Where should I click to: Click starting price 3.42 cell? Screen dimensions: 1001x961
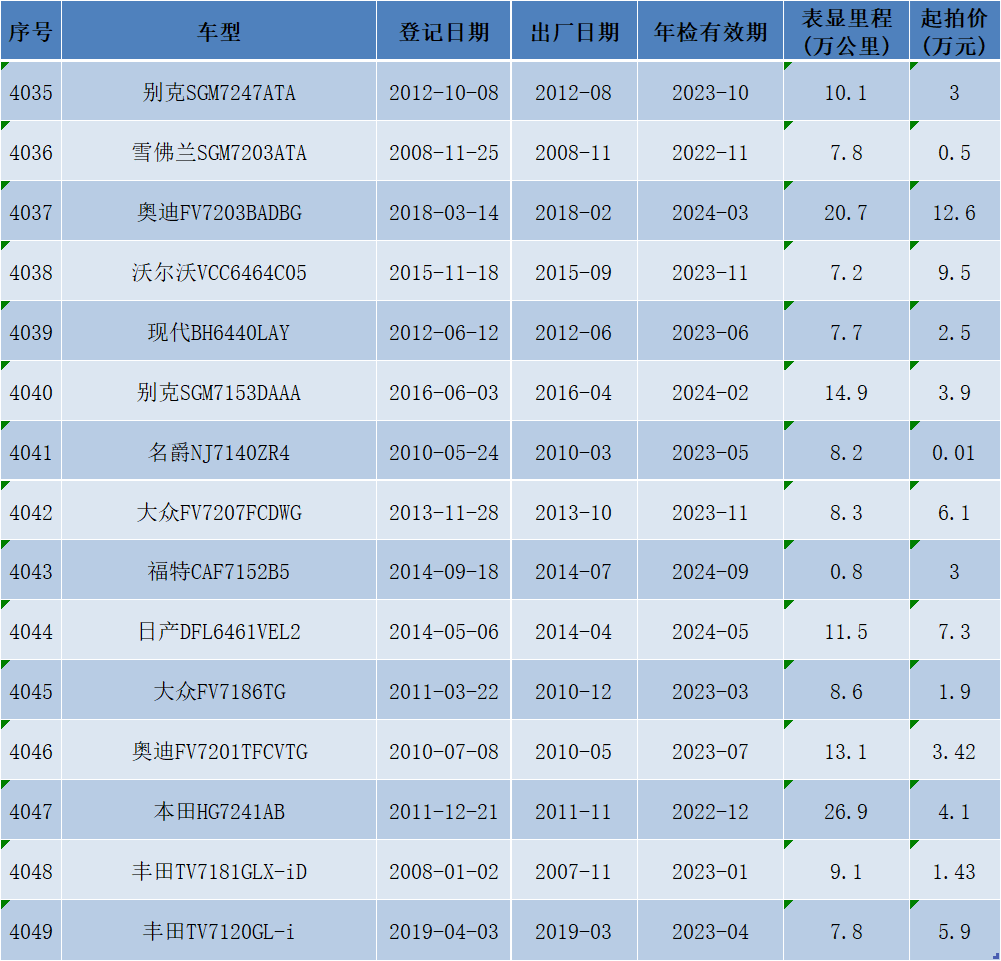coord(954,751)
